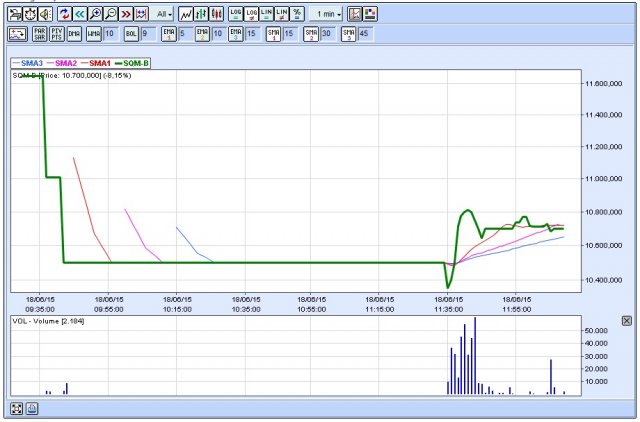
Task: Toggle the BOL Bollinger bands indicator
Action: tap(131, 33)
